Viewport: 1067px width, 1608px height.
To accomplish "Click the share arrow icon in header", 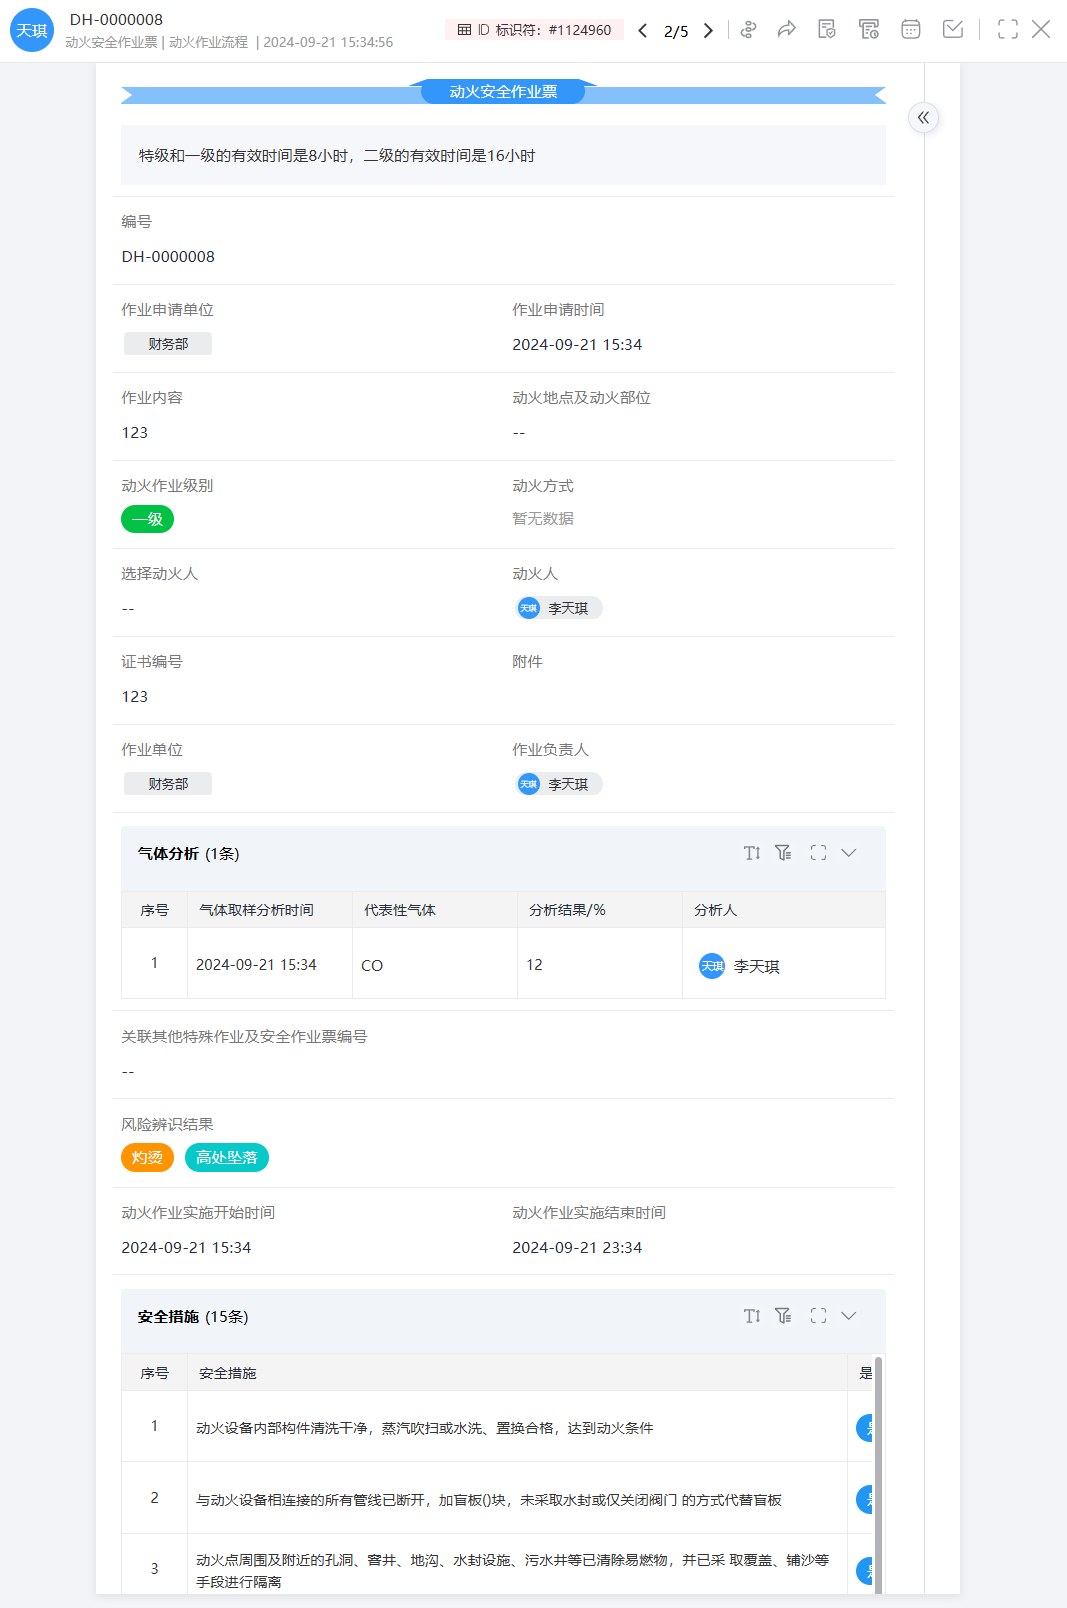I will (x=787, y=30).
